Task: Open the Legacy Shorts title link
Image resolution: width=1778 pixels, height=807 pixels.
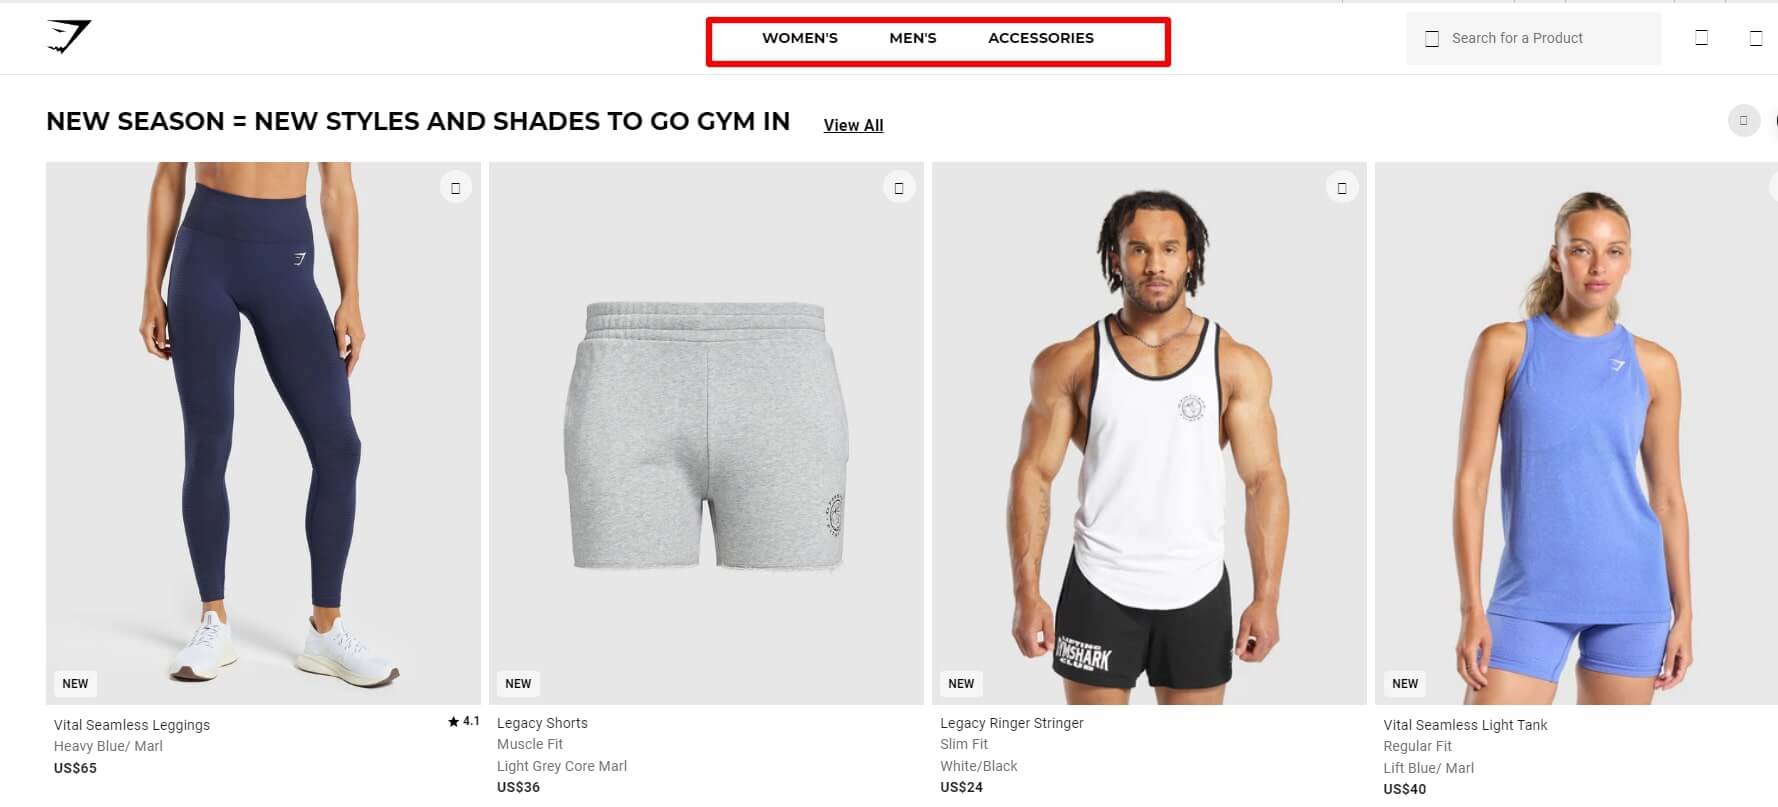Action: 542,723
